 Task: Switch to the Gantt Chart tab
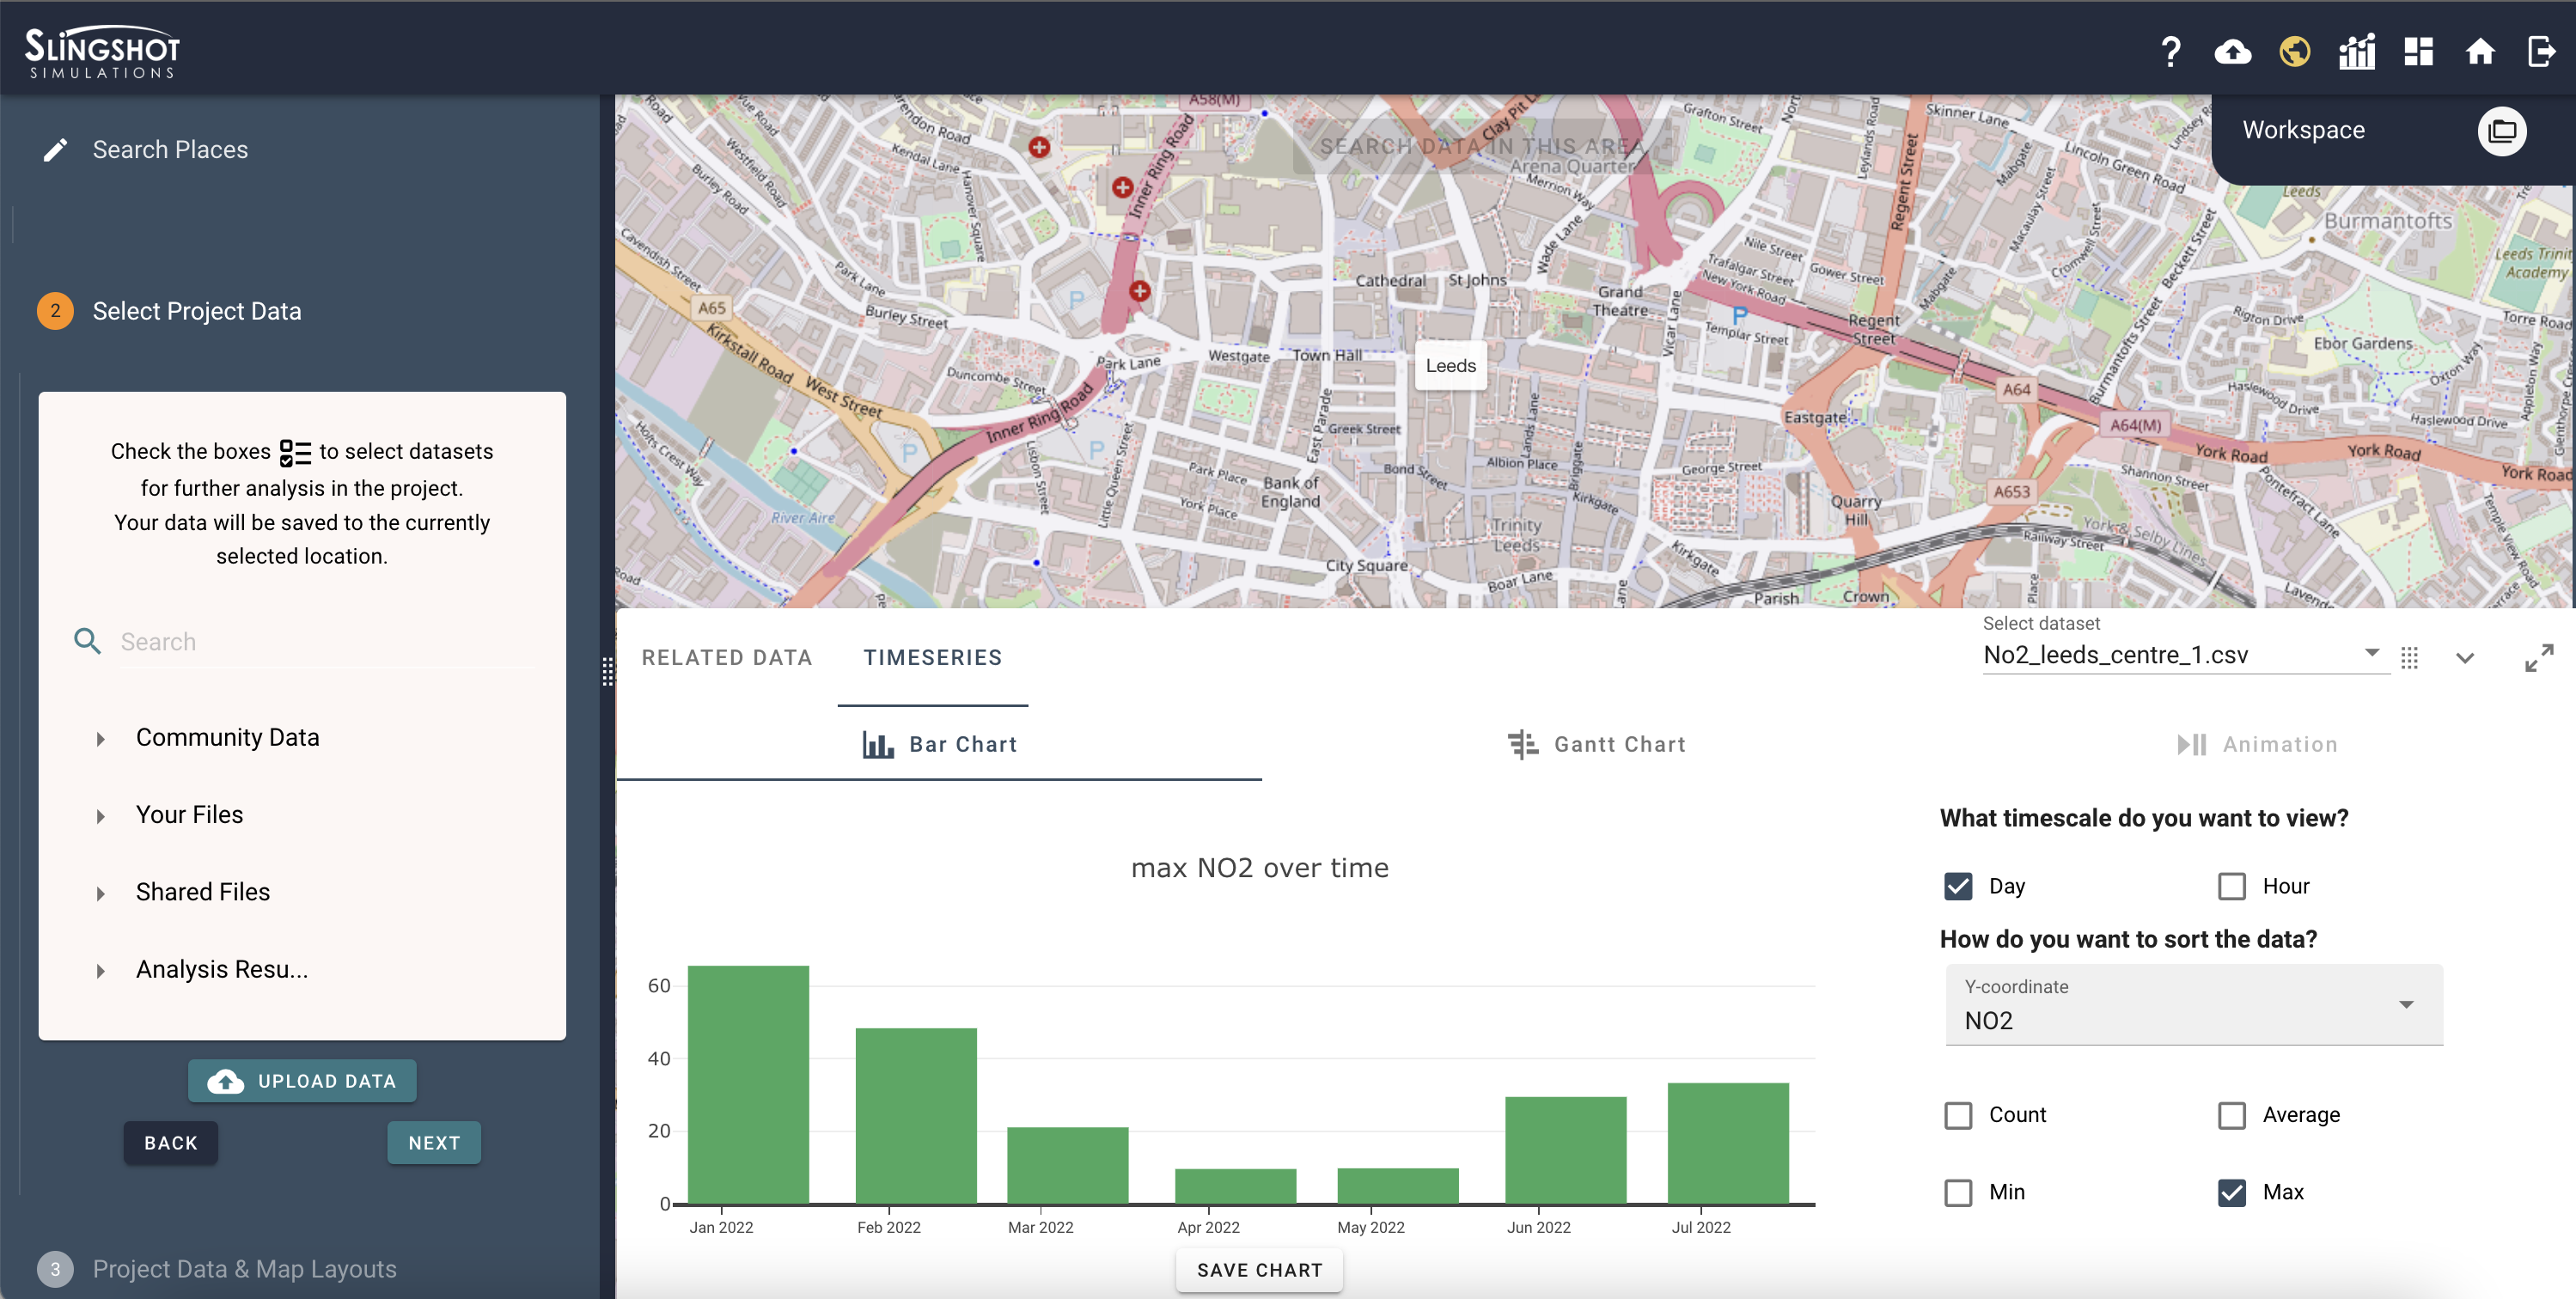(1597, 744)
